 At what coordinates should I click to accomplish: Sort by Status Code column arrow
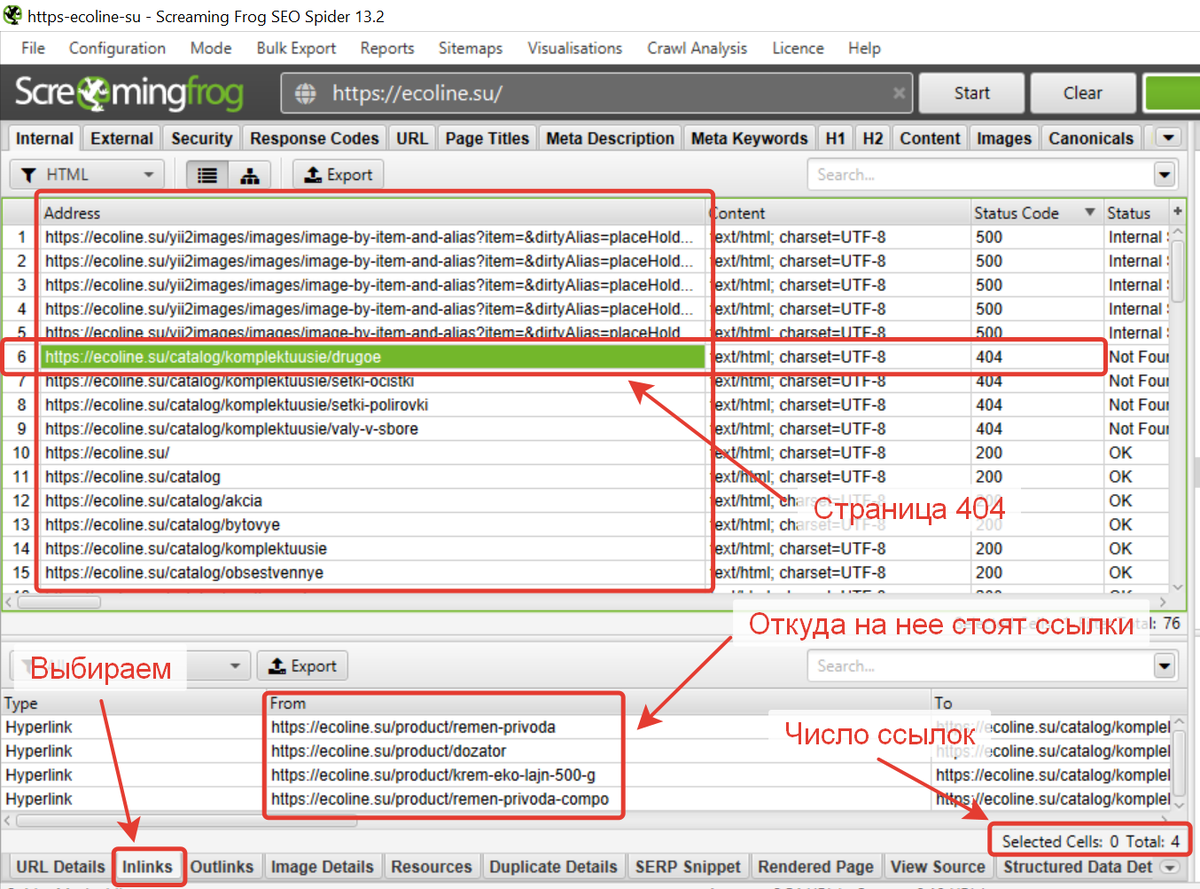tap(1090, 213)
